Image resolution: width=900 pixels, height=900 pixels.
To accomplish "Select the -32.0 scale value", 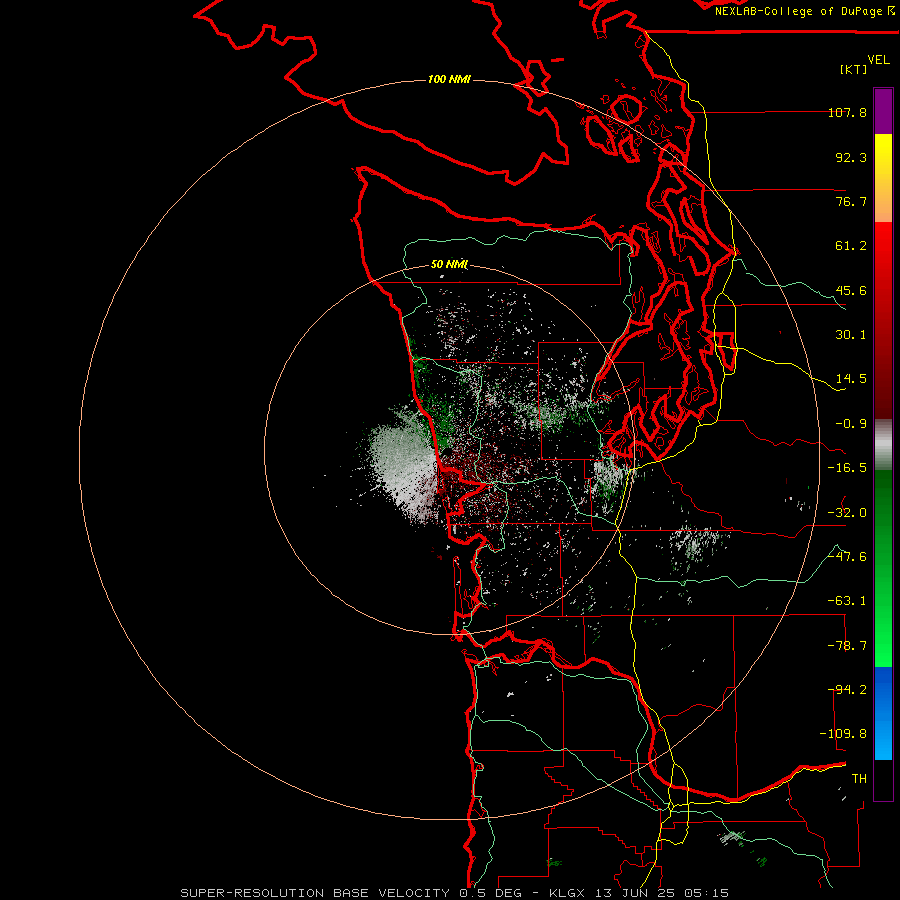I will (x=847, y=513).
